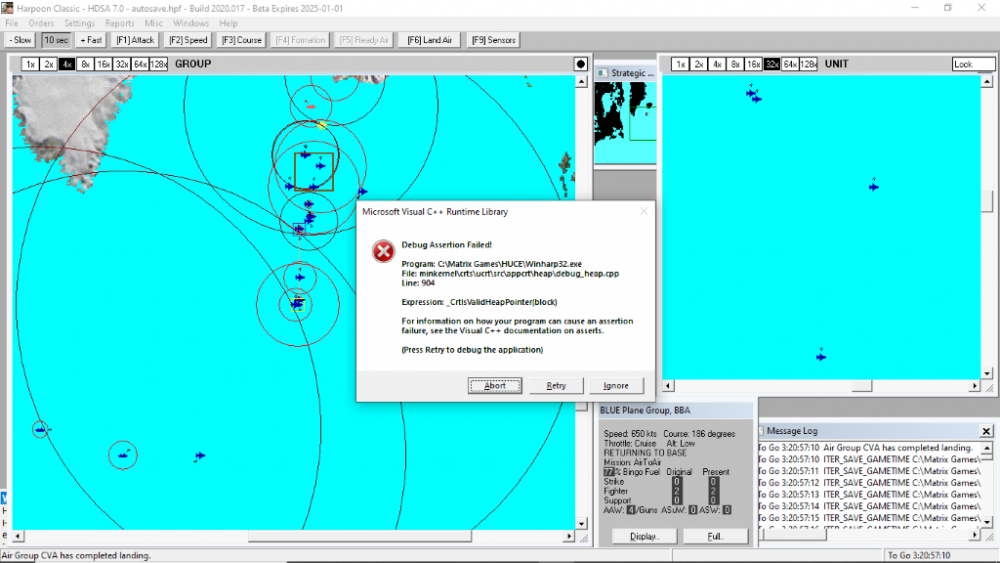
Task: Open the File menu
Action: tap(11, 23)
